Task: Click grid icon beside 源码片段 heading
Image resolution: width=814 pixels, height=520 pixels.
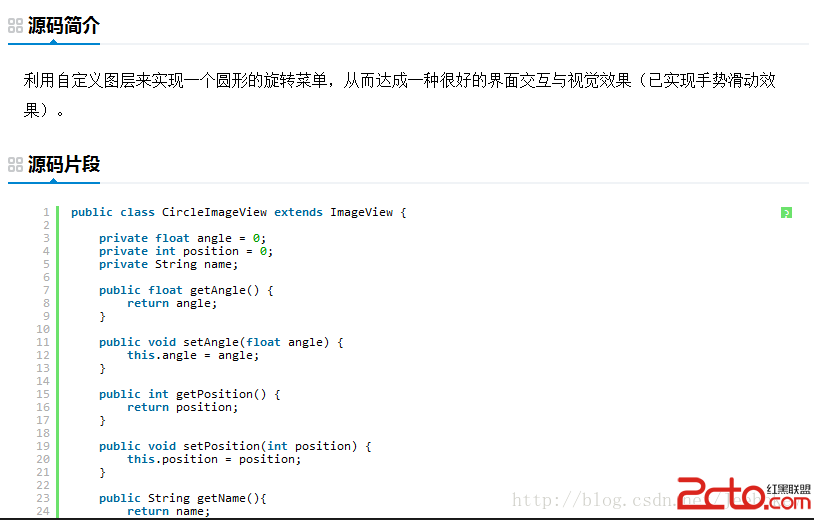Action: [x=15, y=164]
